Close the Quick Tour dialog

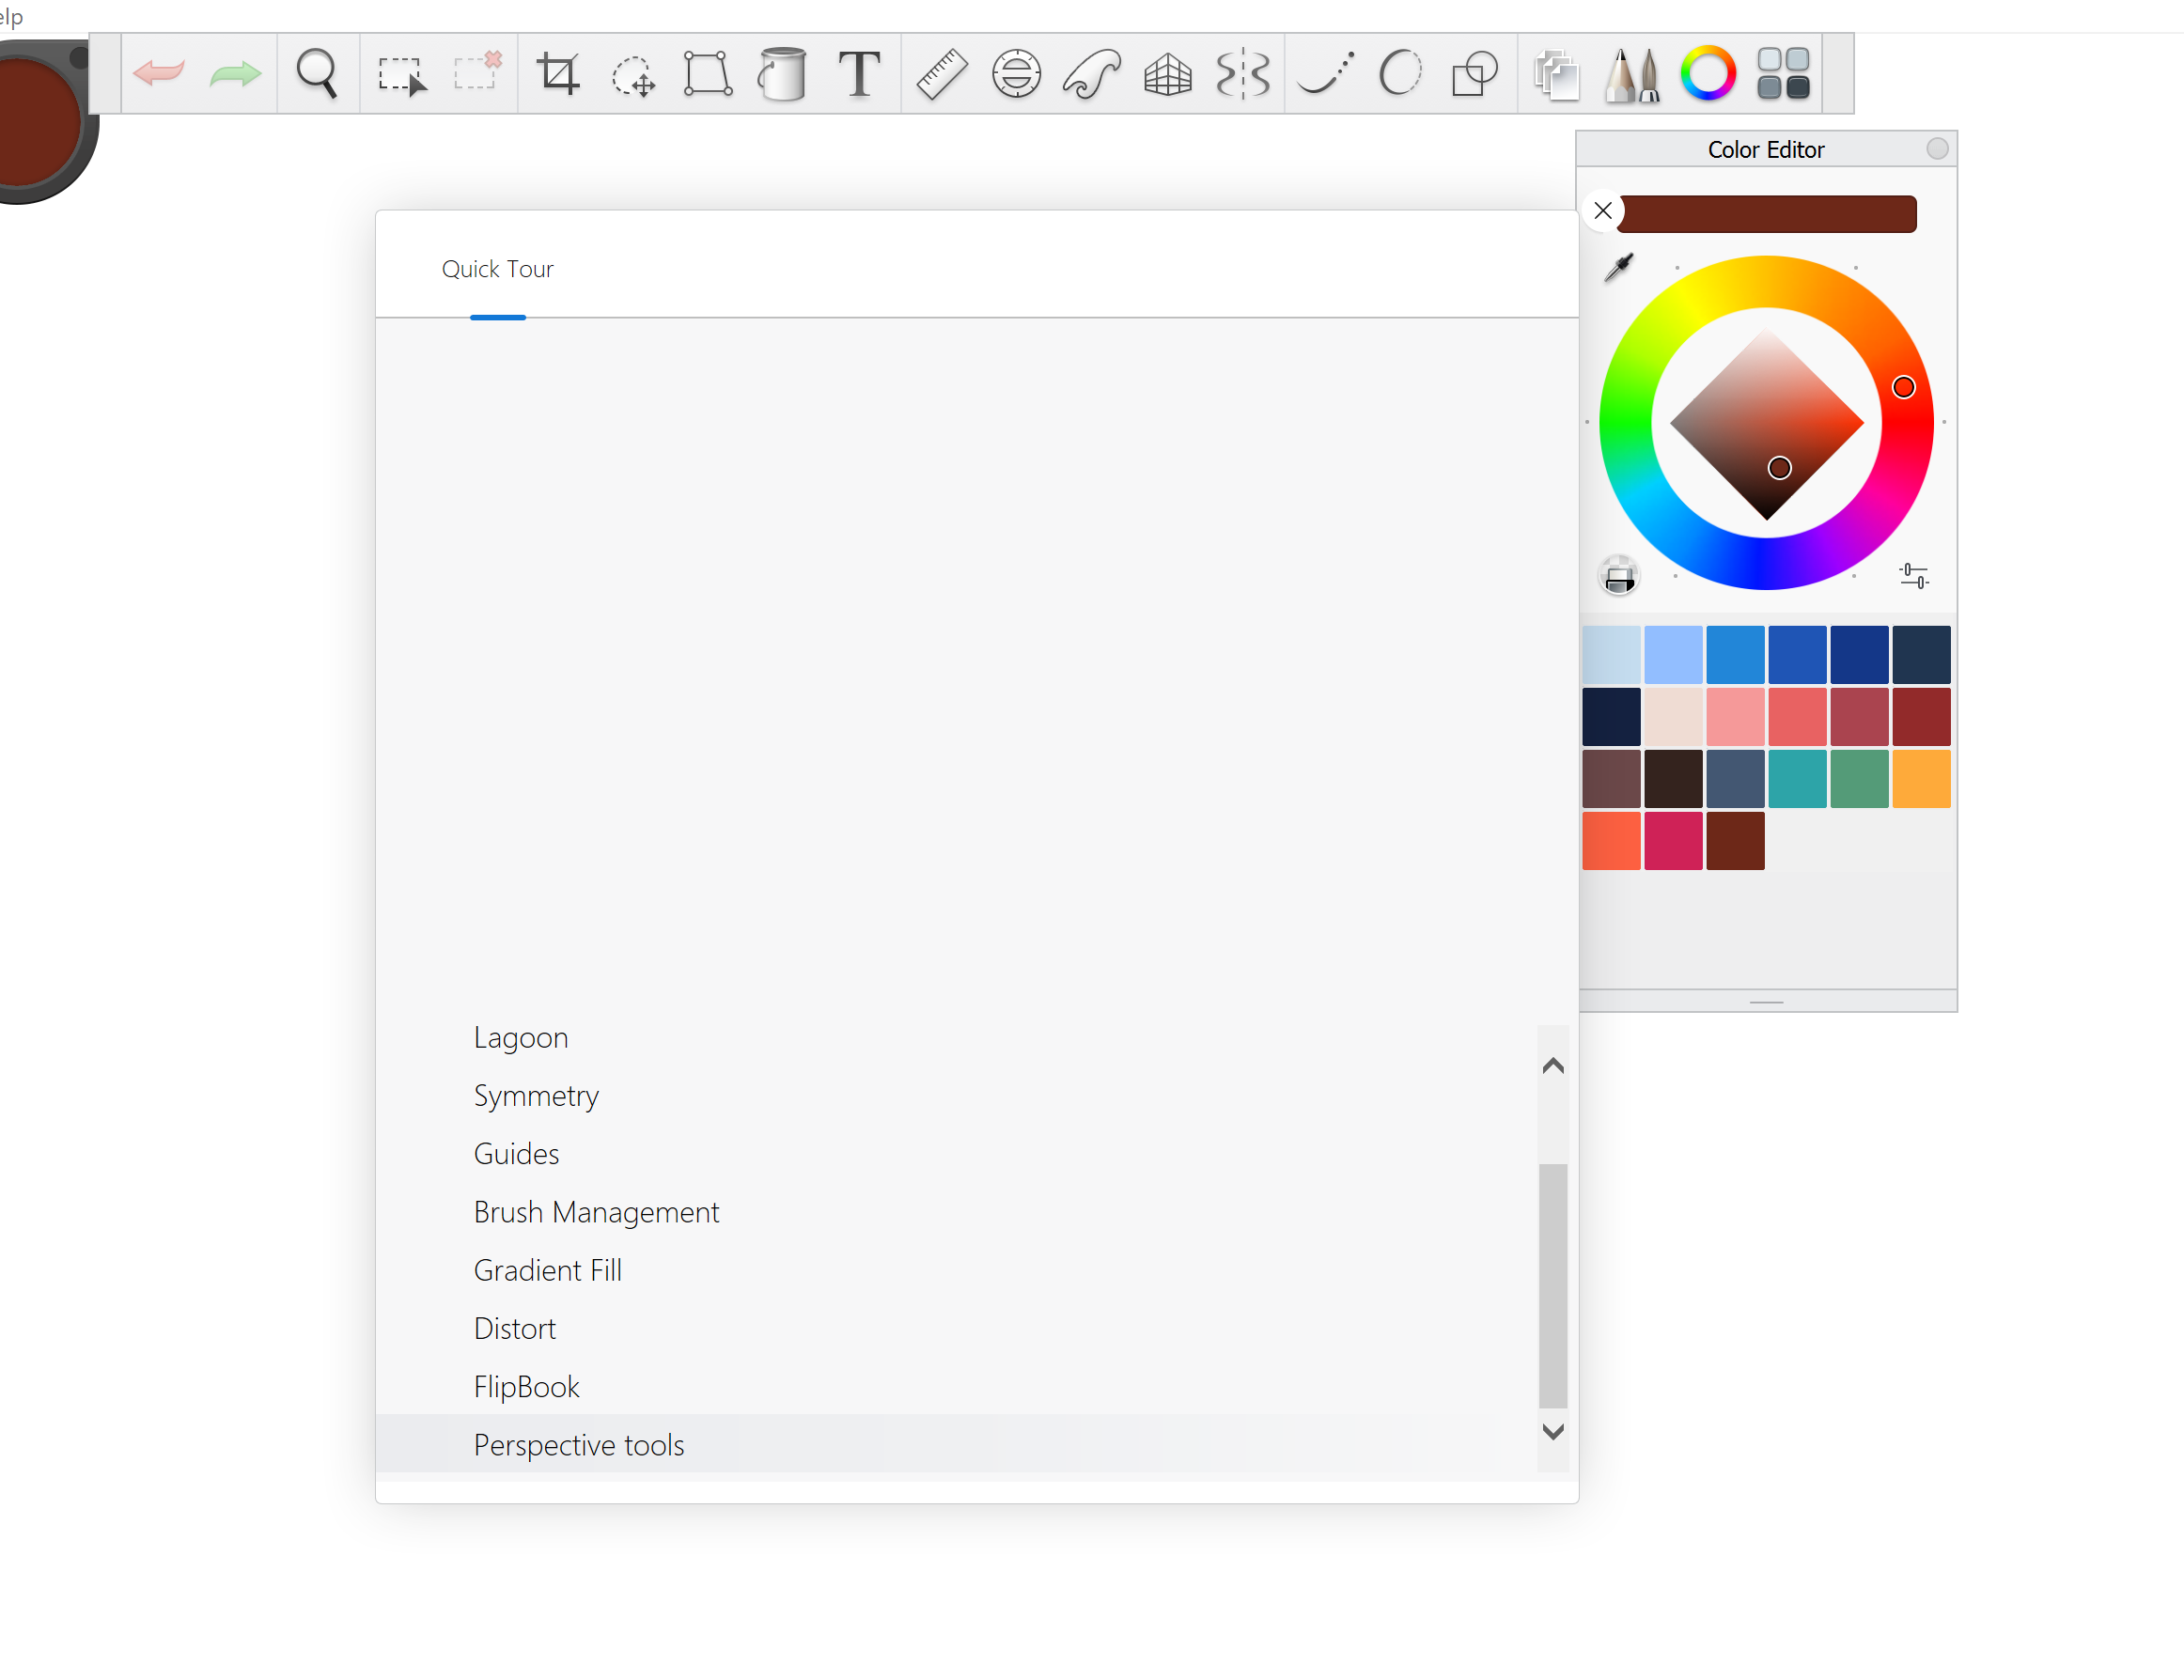point(1602,209)
